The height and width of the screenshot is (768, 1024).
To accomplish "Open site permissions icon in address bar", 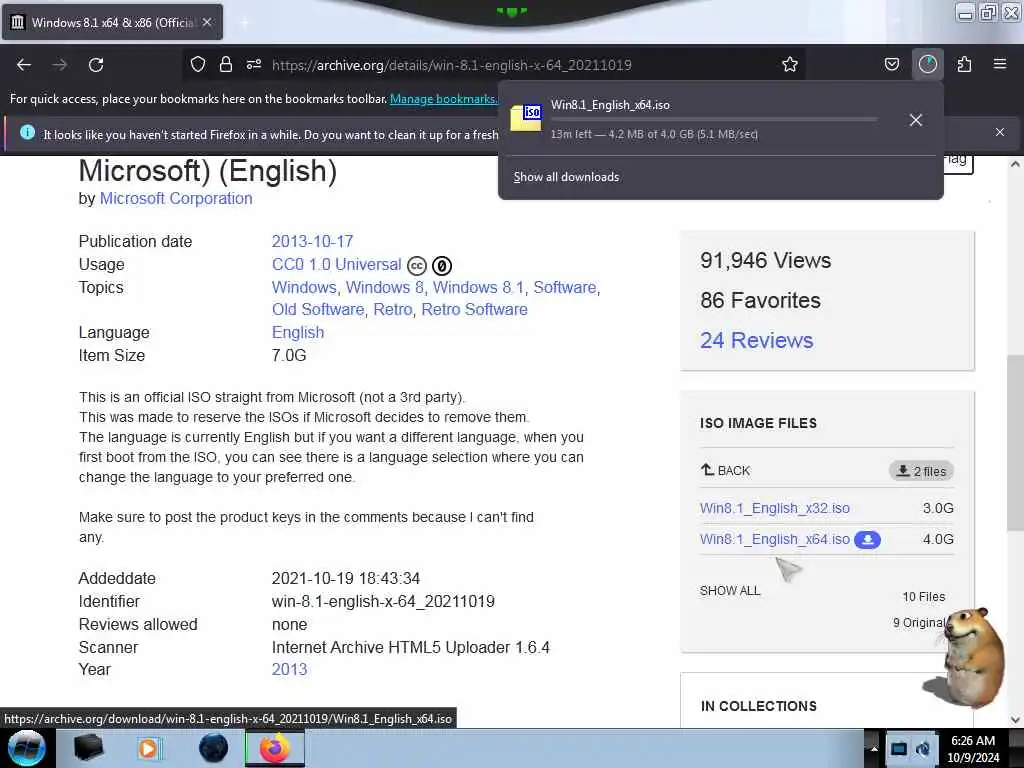I will pyautogui.click(x=254, y=64).
